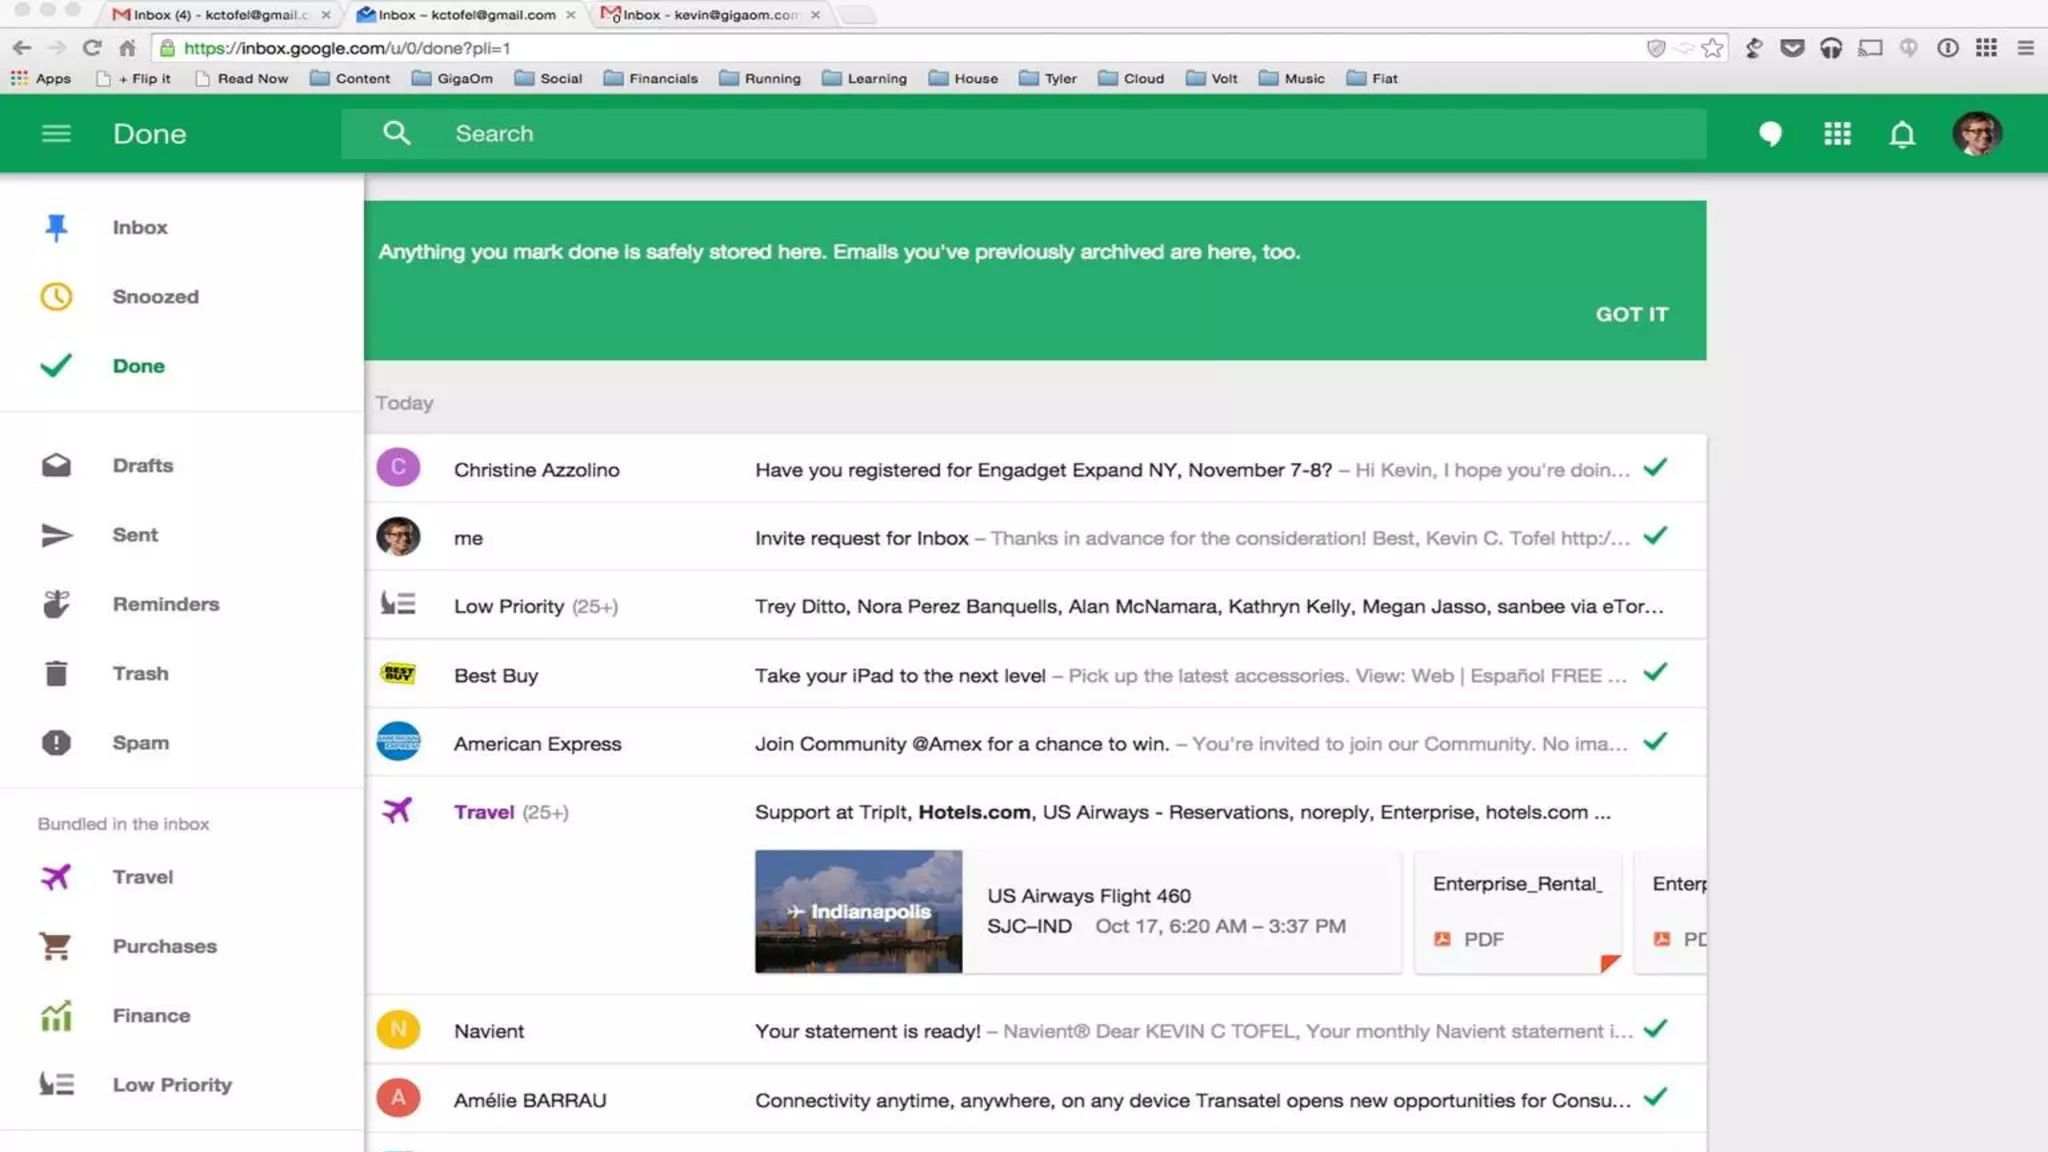This screenshot has height=1152, width=2048.
Task: Toggle done check on Invite request email
Action: tap(1655, 535)
